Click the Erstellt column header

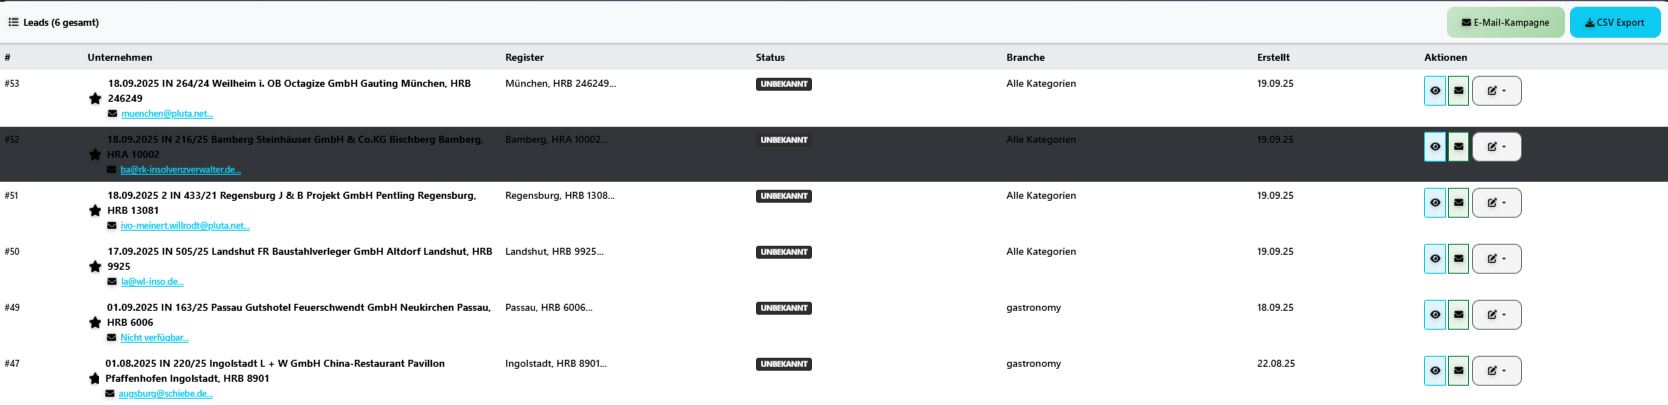pyautogui.click(x=1273, y=57)
